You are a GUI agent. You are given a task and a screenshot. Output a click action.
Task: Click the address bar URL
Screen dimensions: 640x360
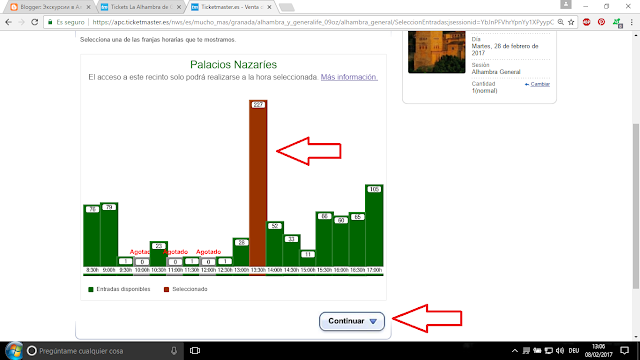(x=322, y=22)
